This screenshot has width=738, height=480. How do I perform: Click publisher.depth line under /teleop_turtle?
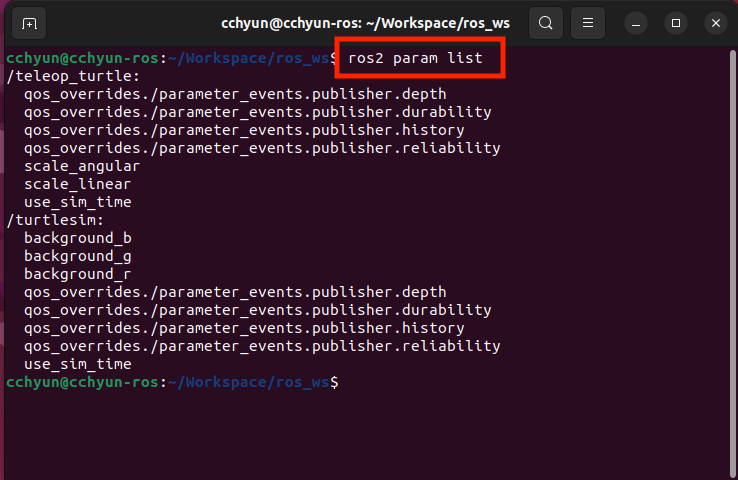pyautogui.click(x=235, y=94)
